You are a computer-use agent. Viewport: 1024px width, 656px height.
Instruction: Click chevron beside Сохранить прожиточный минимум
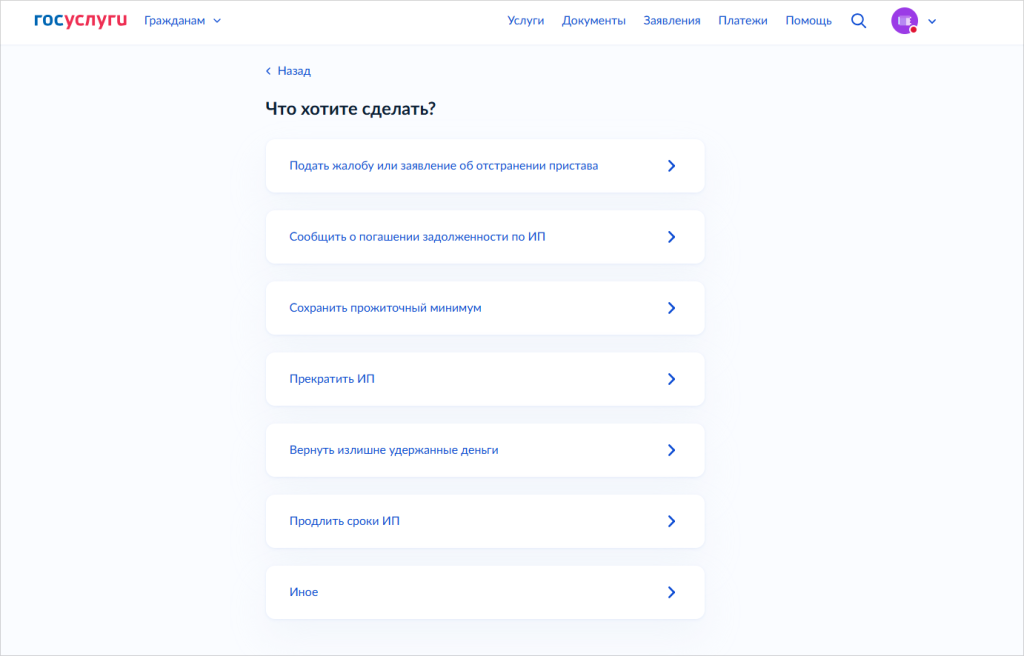coord(672,308)
